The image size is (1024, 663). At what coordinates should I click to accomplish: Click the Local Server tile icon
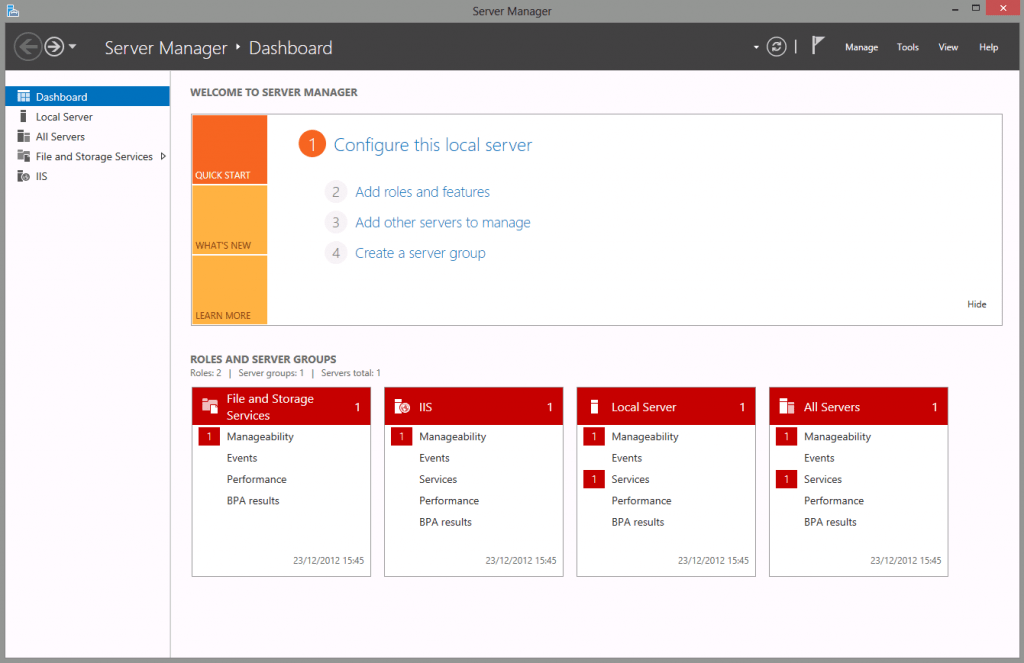(x=594, y=406)
